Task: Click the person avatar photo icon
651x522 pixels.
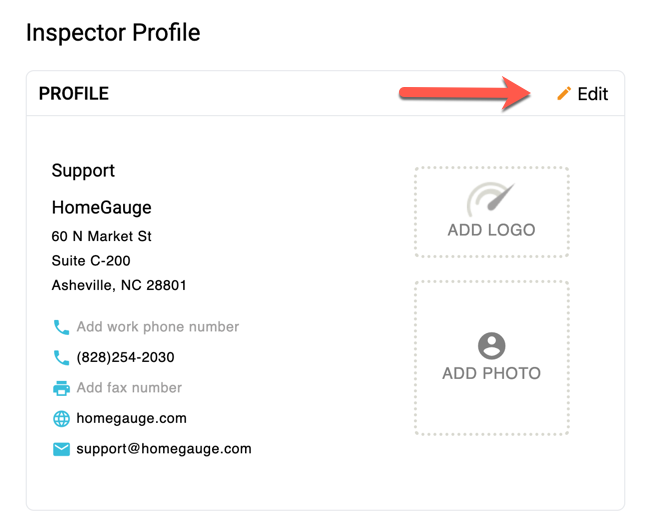Action: (x=491, y=346)
